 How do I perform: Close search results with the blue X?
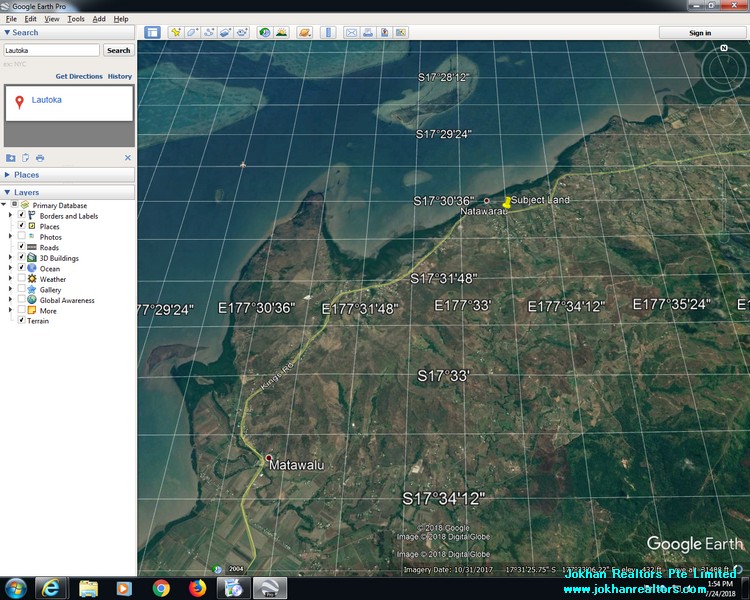127,158
